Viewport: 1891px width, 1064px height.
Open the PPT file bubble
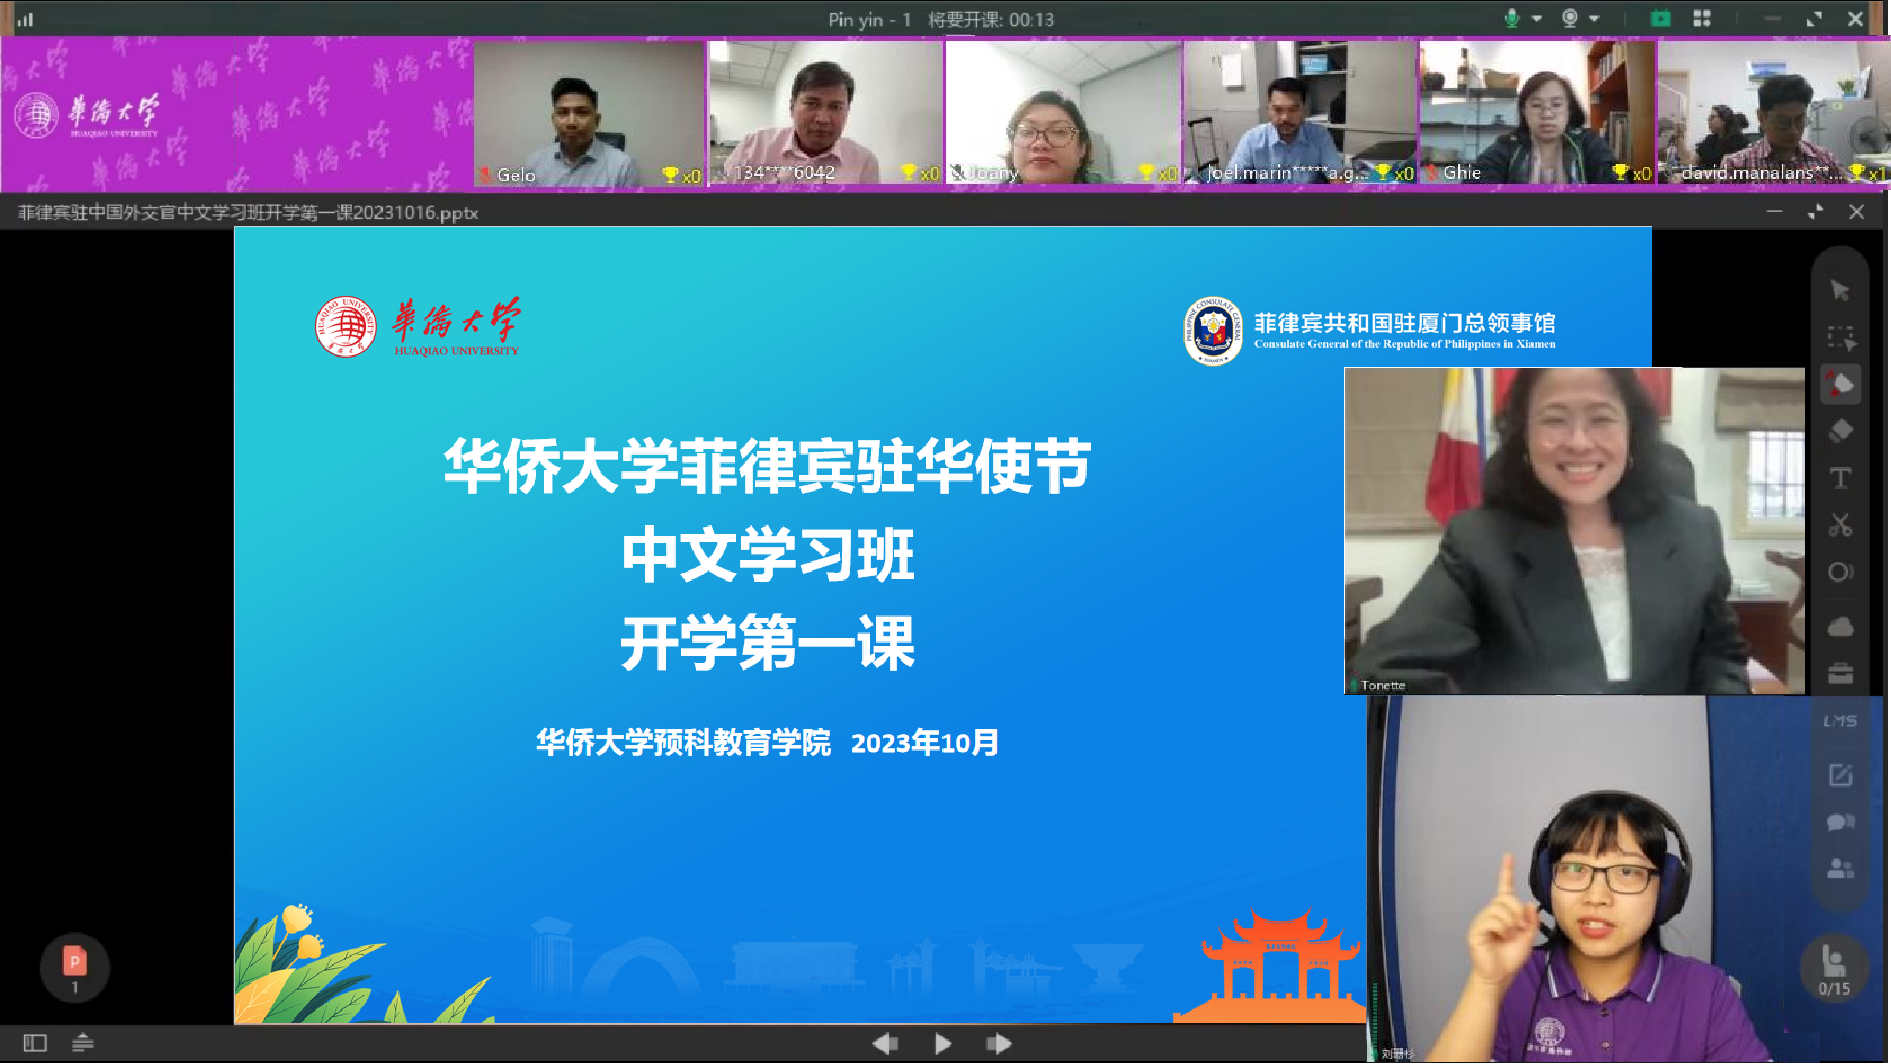(74, 967)
